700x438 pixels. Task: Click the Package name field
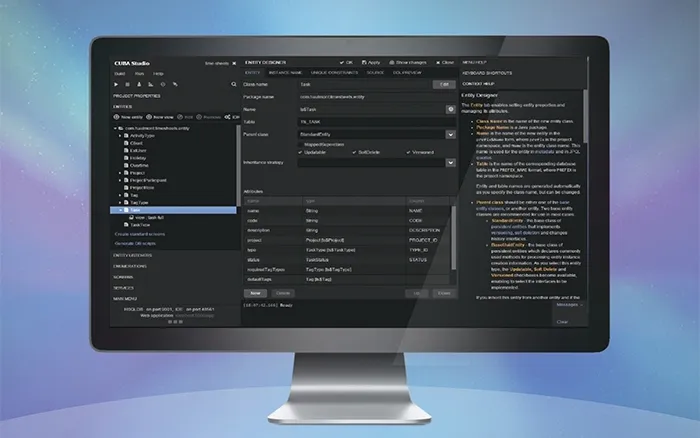(x=376, y=97)
